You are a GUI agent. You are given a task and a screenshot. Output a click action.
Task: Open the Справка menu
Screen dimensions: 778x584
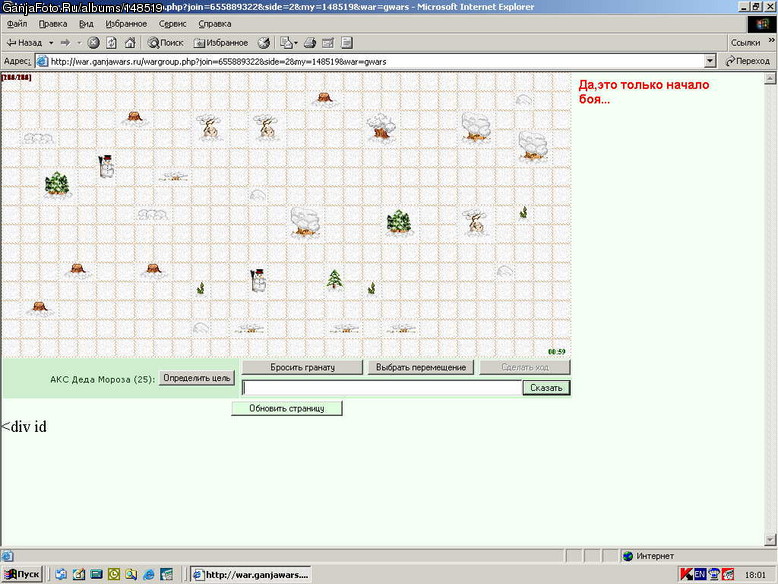click(x=214, y=24)
